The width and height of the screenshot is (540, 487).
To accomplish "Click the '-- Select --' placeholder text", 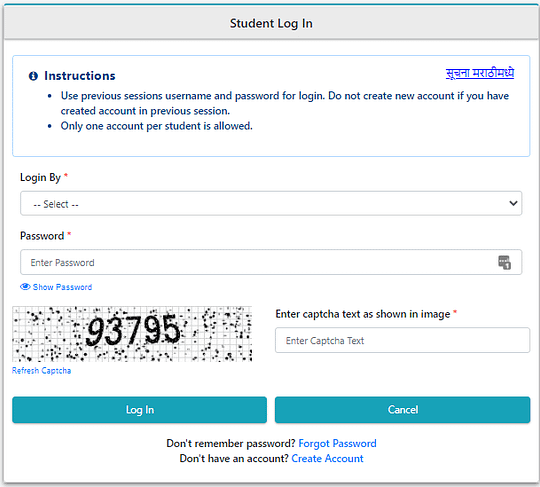I will tap(56, 204).
